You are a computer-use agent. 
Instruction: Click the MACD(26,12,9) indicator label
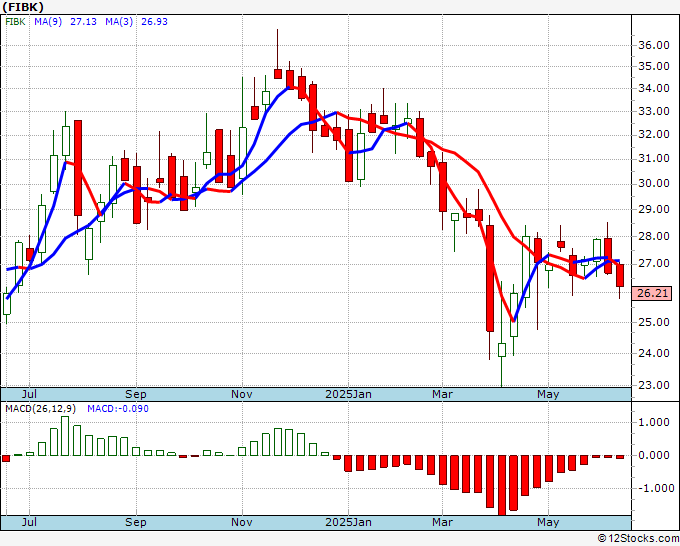(41, 409)
